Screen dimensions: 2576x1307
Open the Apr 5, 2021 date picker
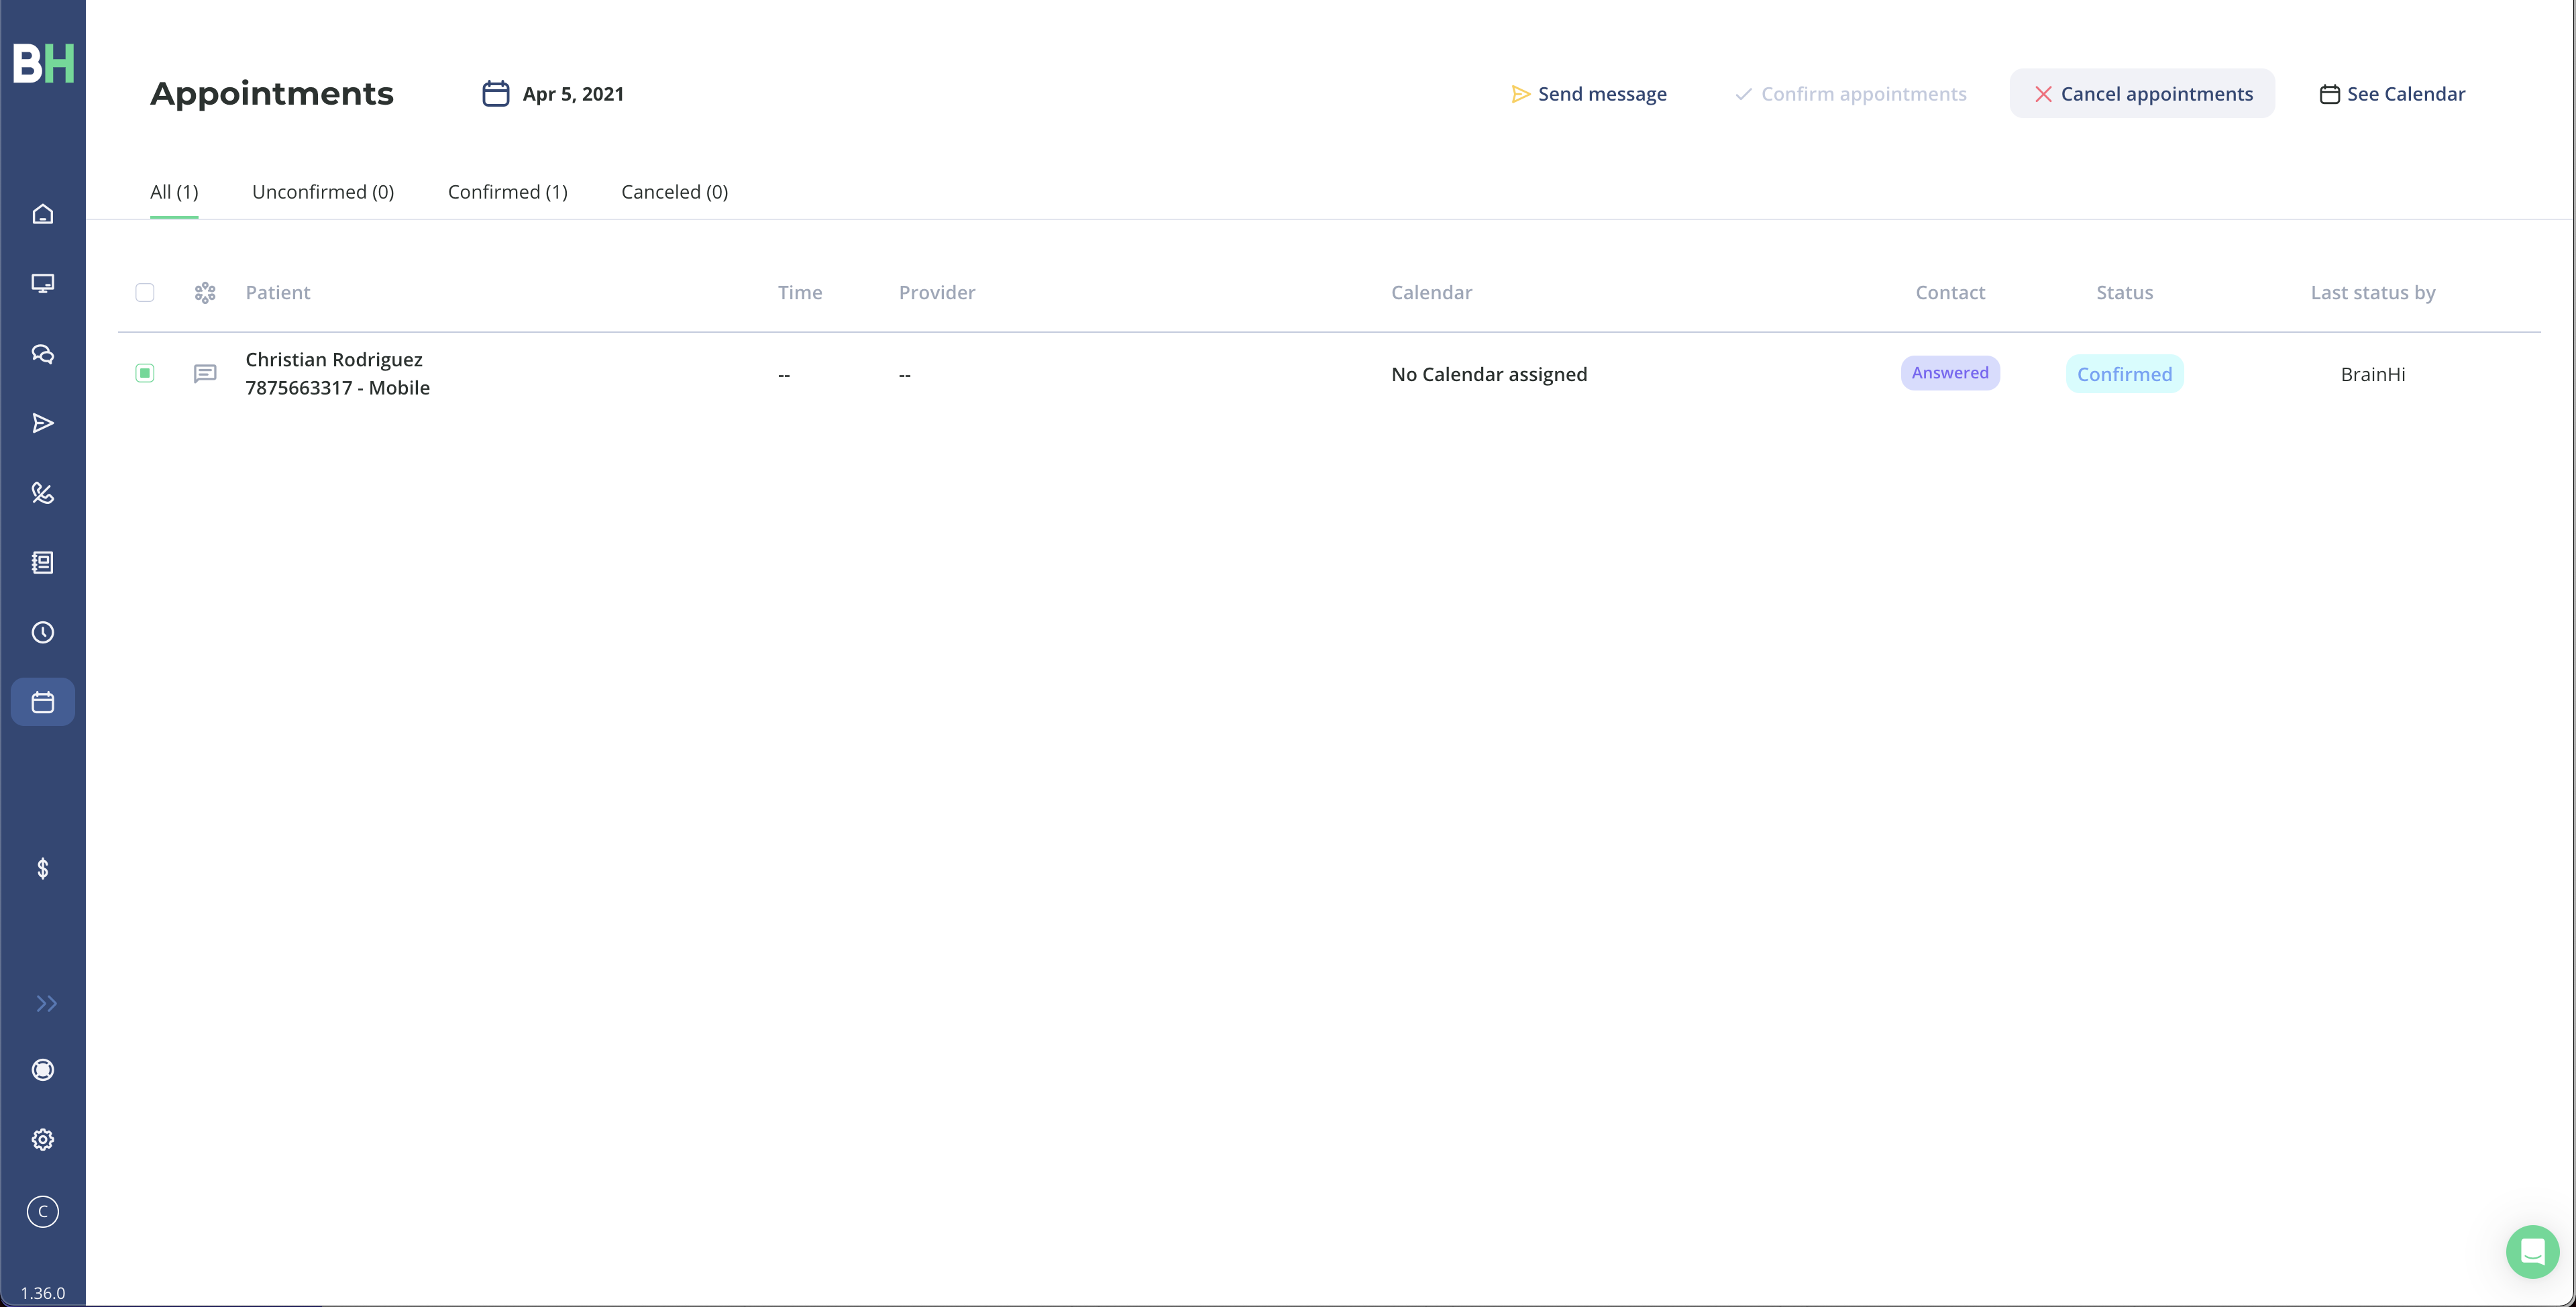(x=553, y=94)
